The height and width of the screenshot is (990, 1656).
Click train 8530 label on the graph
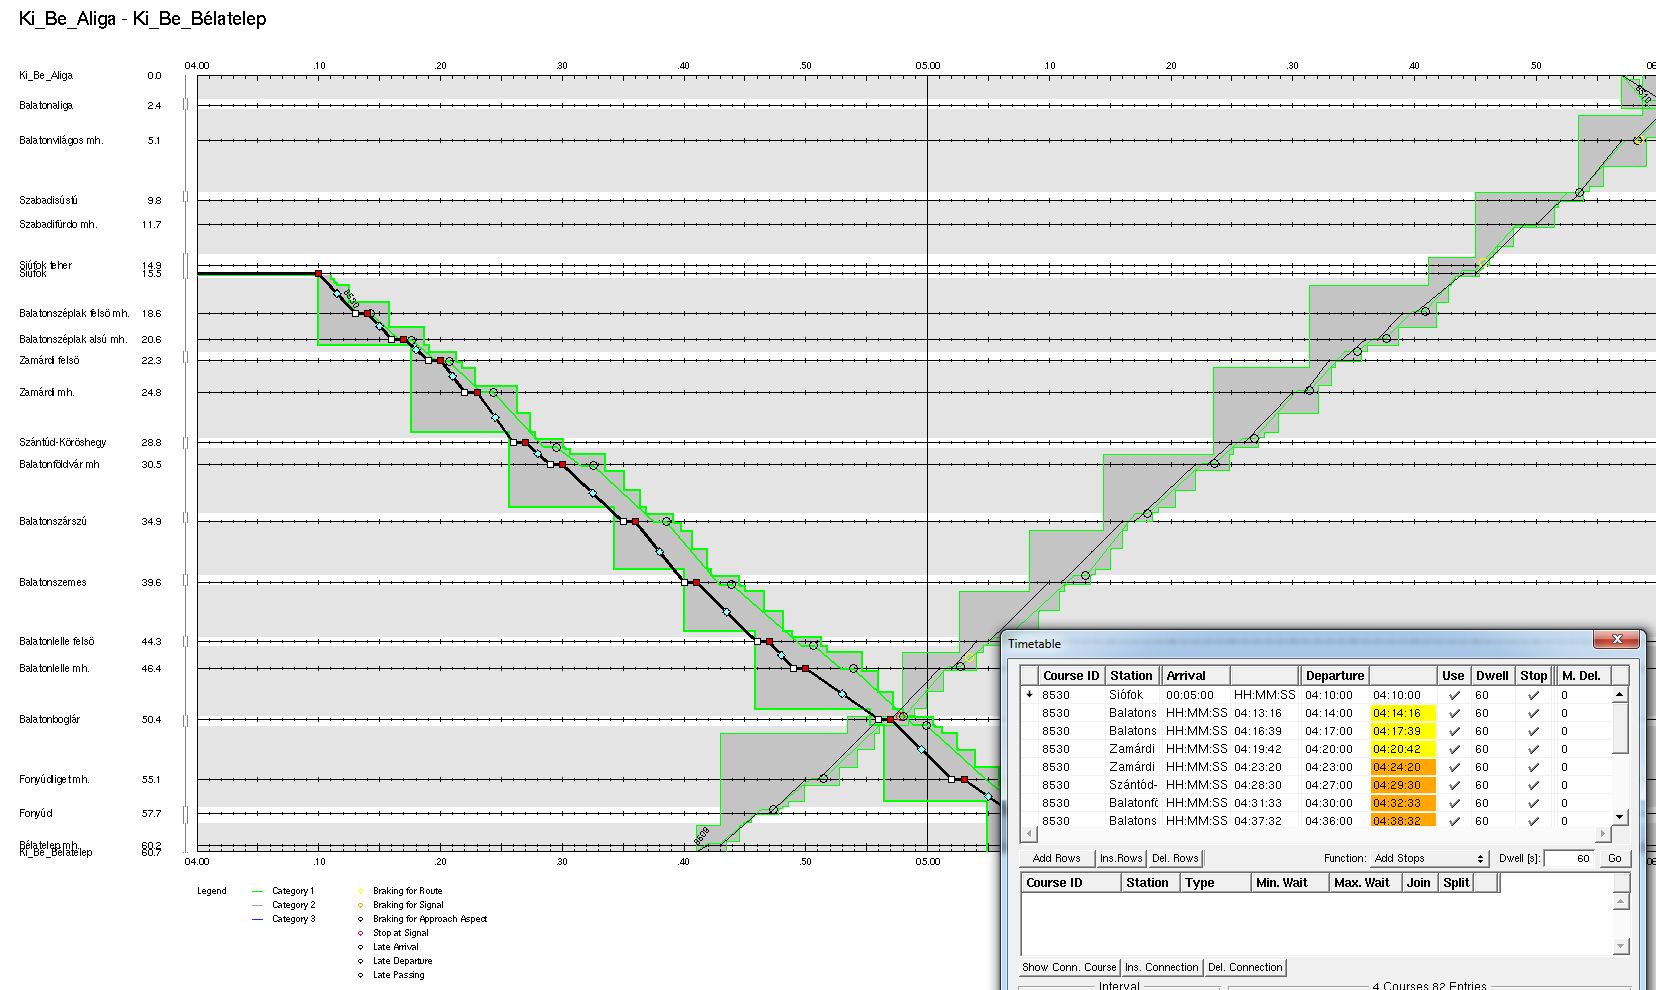coord(350,298)
